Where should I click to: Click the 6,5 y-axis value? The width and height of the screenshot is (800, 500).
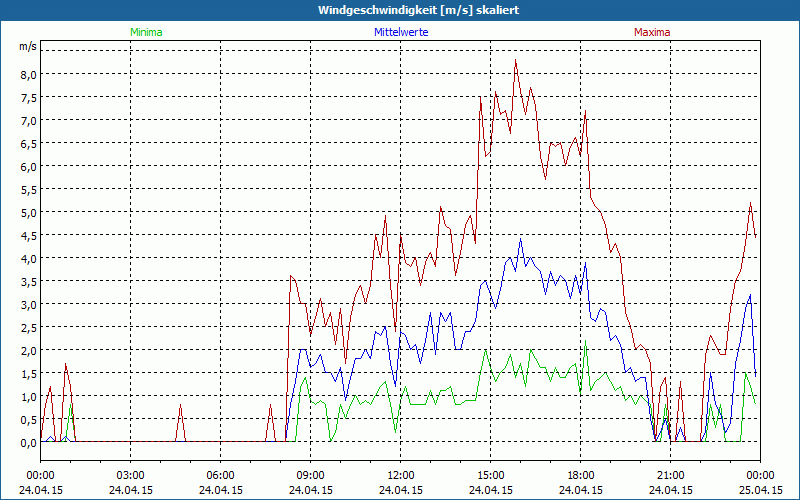tap(29, 143)
